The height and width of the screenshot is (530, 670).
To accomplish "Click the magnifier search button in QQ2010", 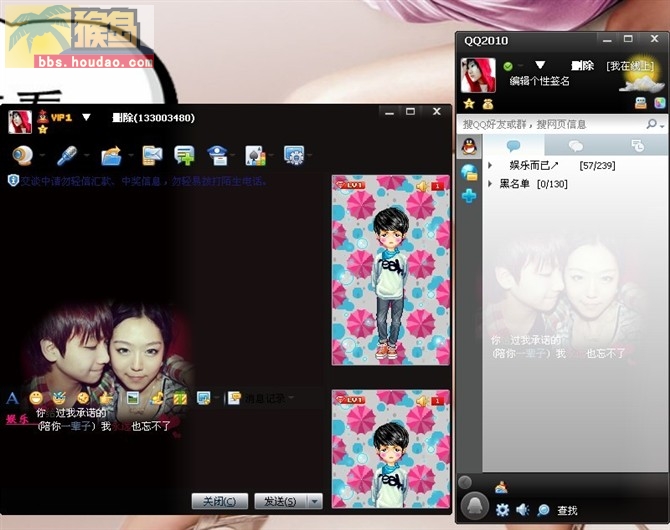I will (652, 124).
